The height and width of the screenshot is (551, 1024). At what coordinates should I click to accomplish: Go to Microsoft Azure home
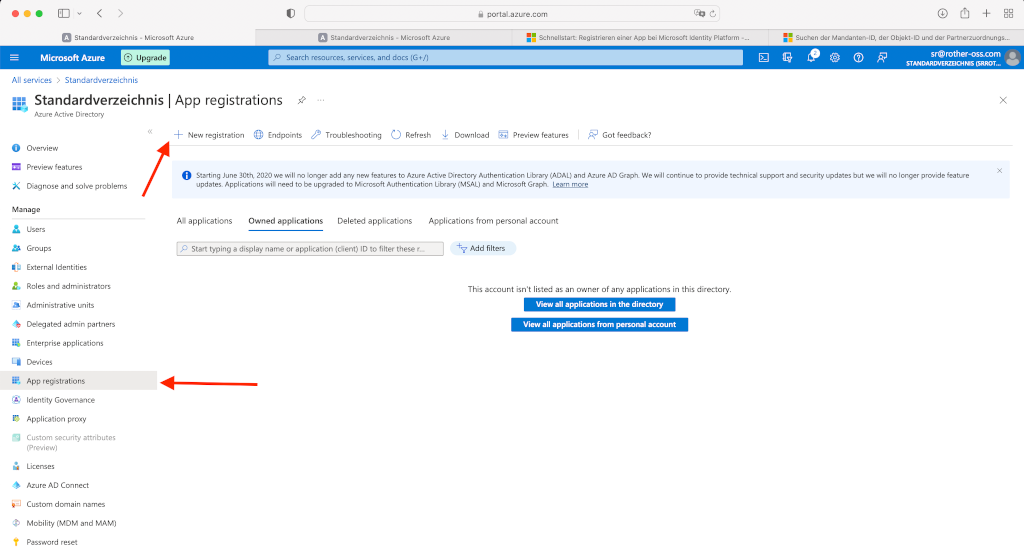point(72,57)
